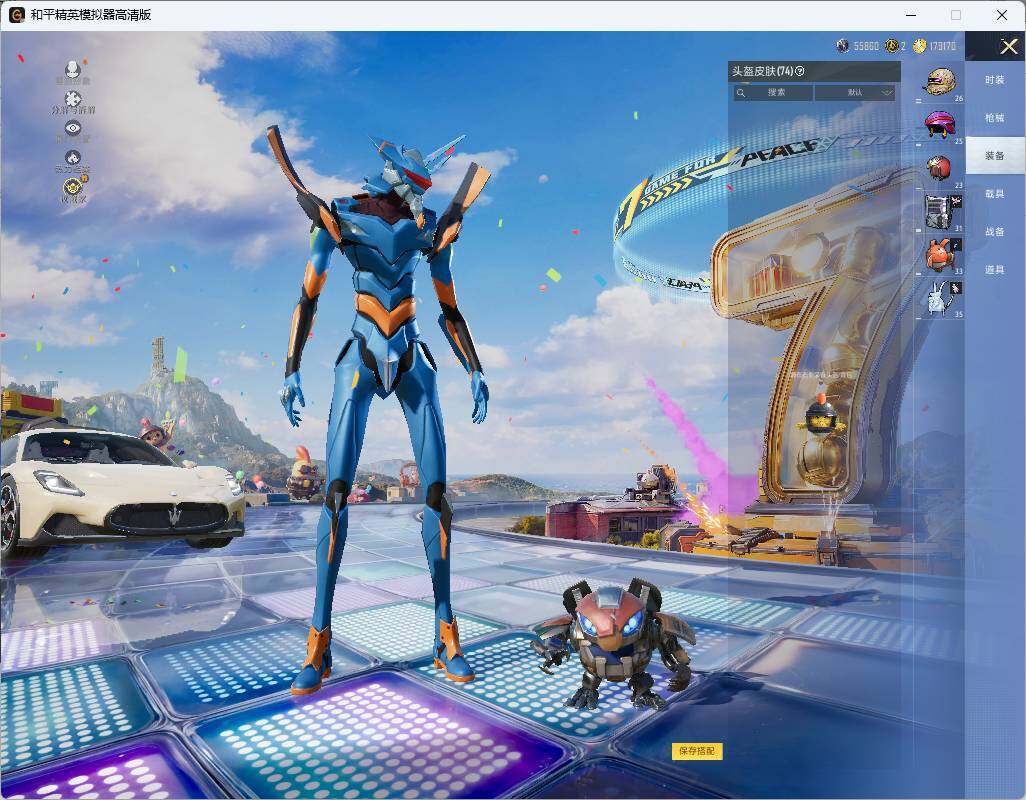Click the gold token icon showing 2
Viewport: 1026px width, 800px height.
coord(891,46)
